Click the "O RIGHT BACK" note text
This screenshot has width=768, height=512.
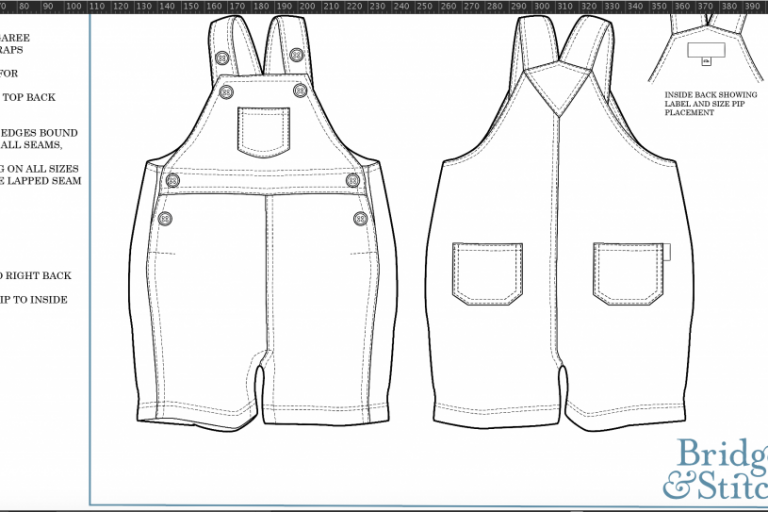[x=36, y=275]
